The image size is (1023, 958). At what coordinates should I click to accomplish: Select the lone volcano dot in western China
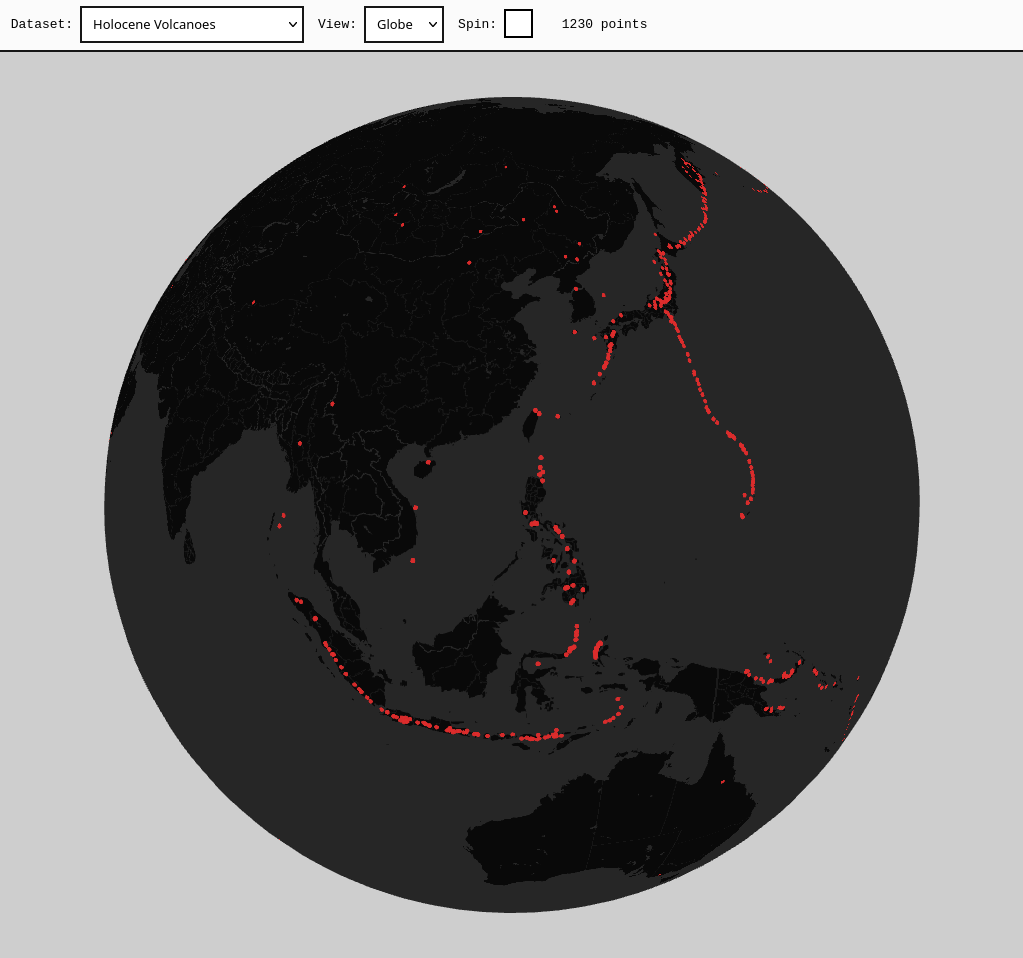point(253,302)
